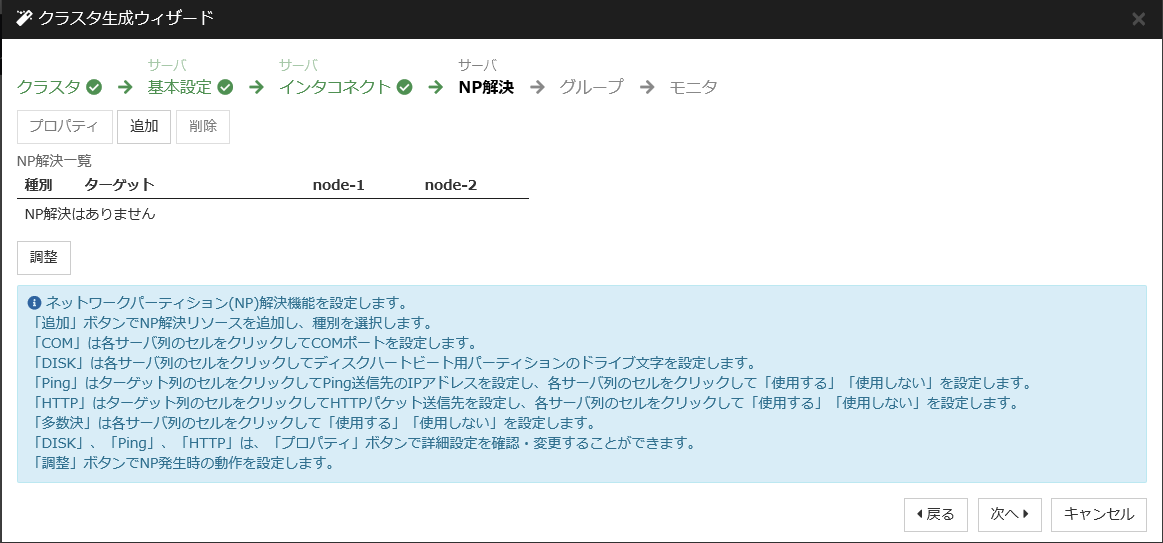Switch to the インタコネクト step
Image resolution: width=1163 pixels, height=543 pixels.
pos(335,87)
